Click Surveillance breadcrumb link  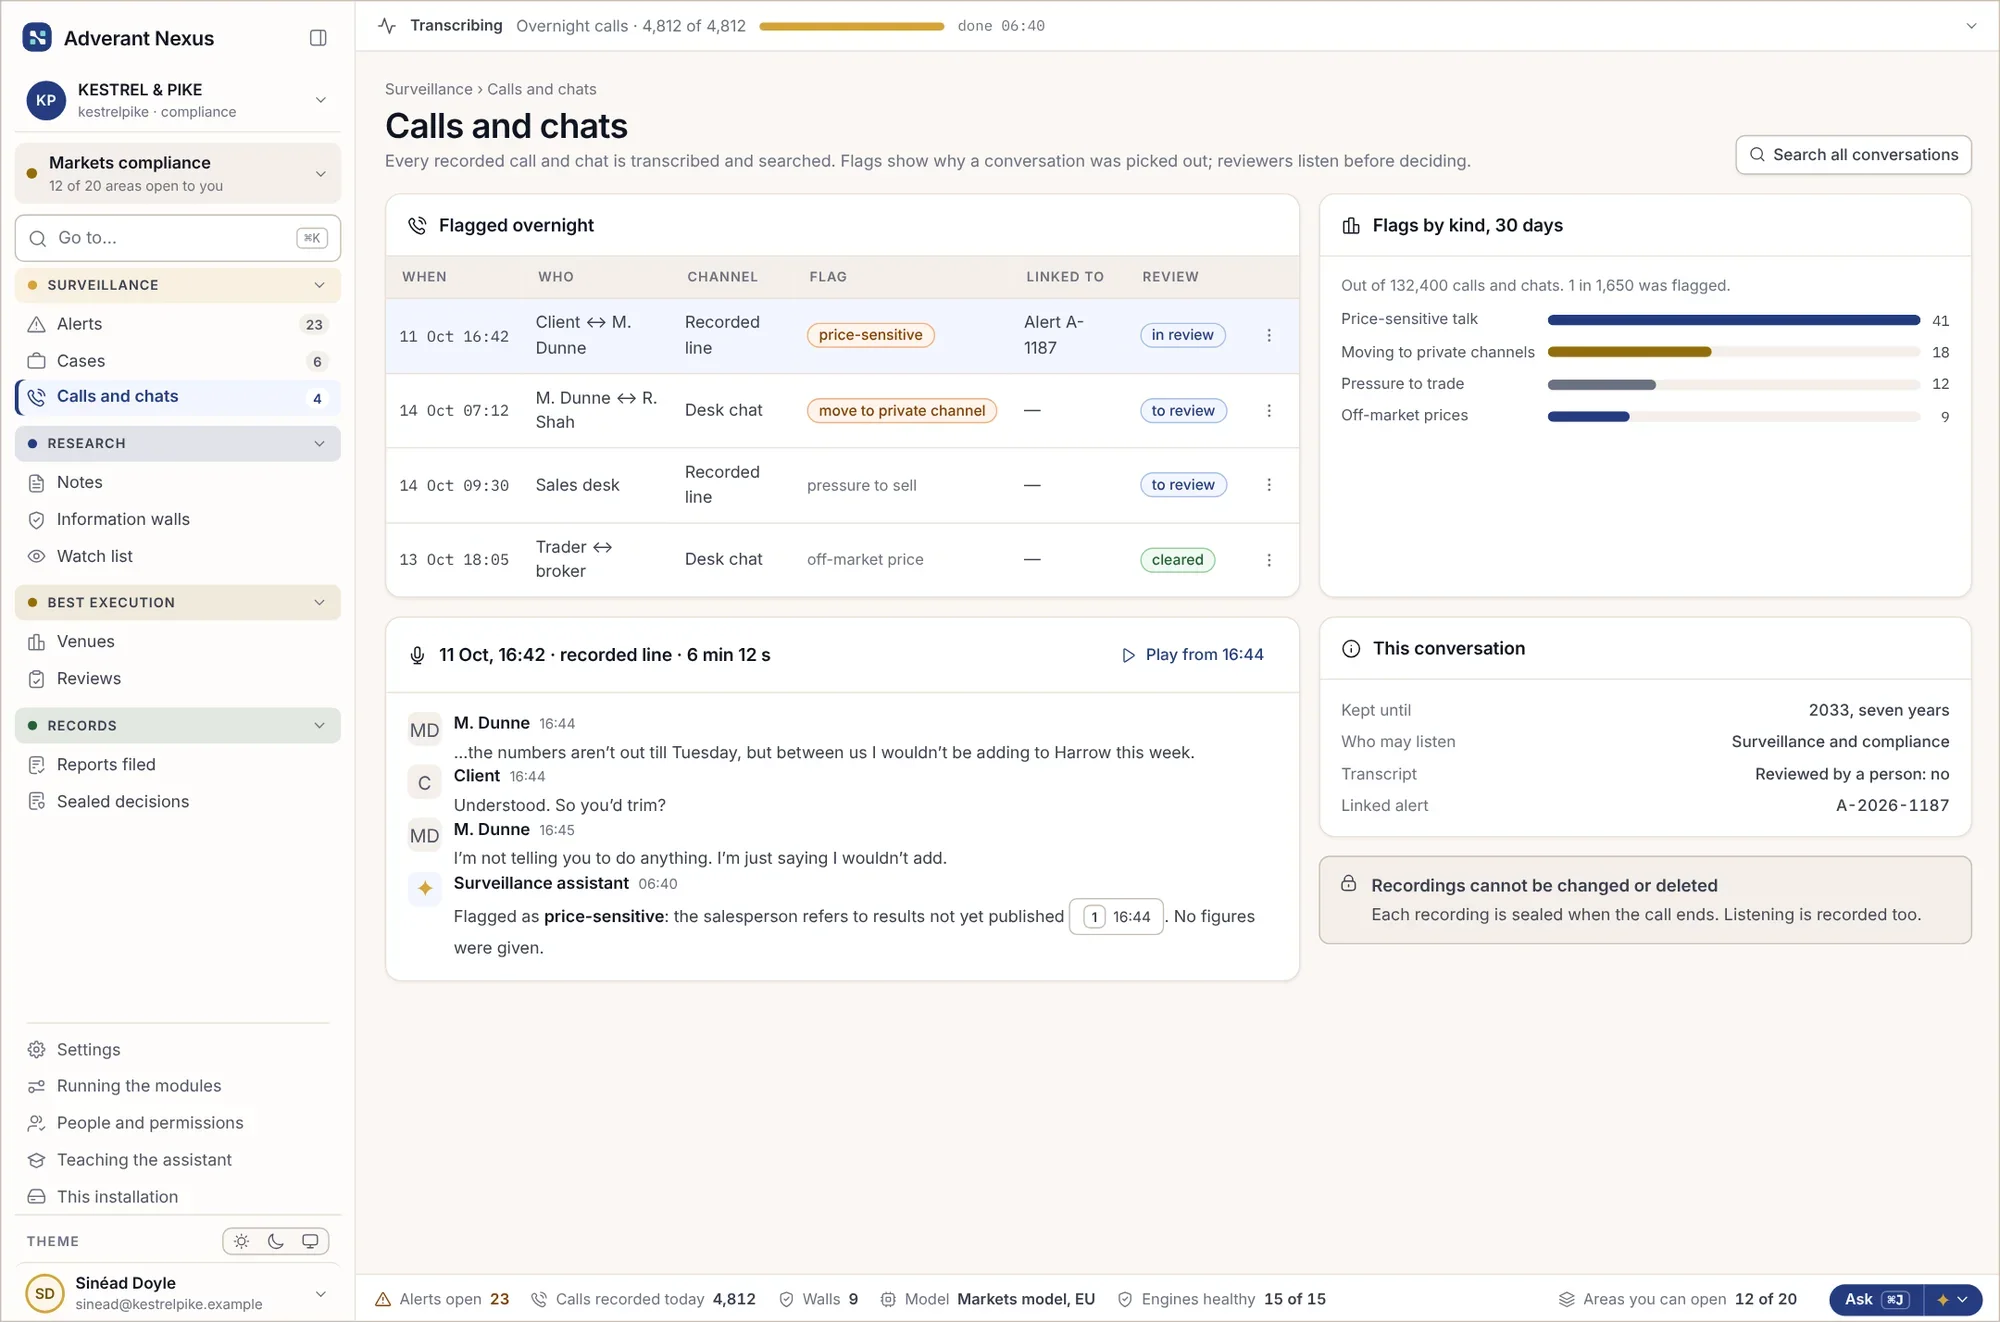coord(428,89)
